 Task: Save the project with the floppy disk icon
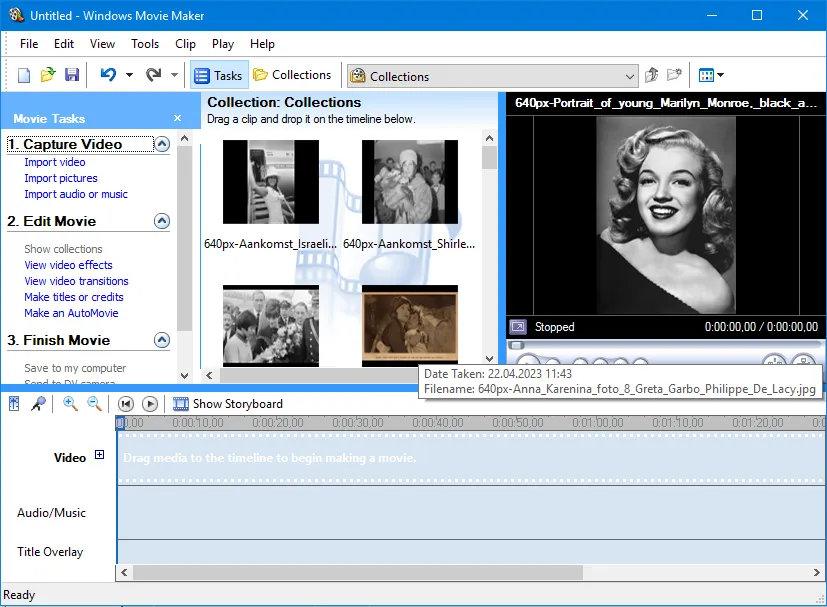pos(72,75)
